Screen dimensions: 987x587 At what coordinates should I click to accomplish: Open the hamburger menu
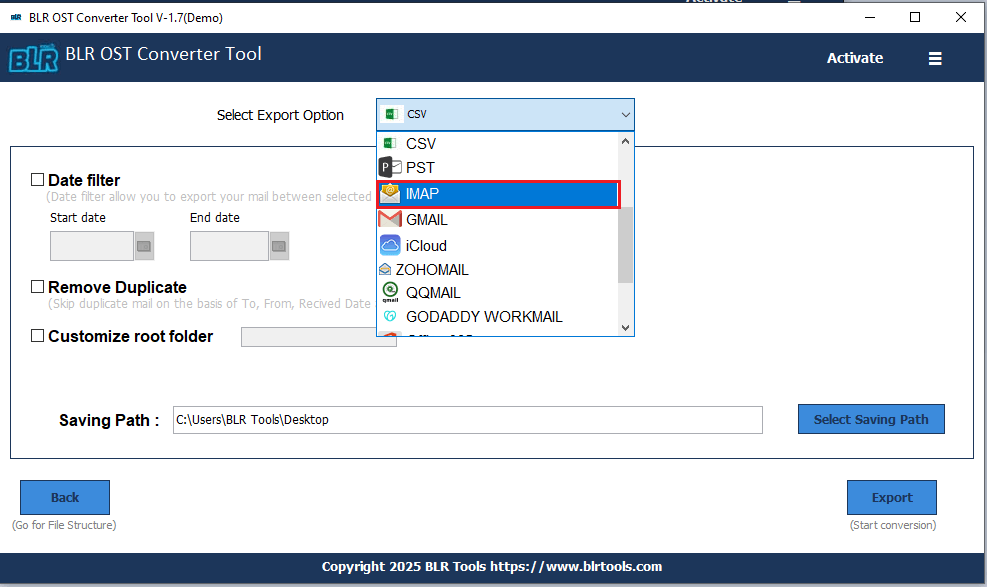coord(935,58)
